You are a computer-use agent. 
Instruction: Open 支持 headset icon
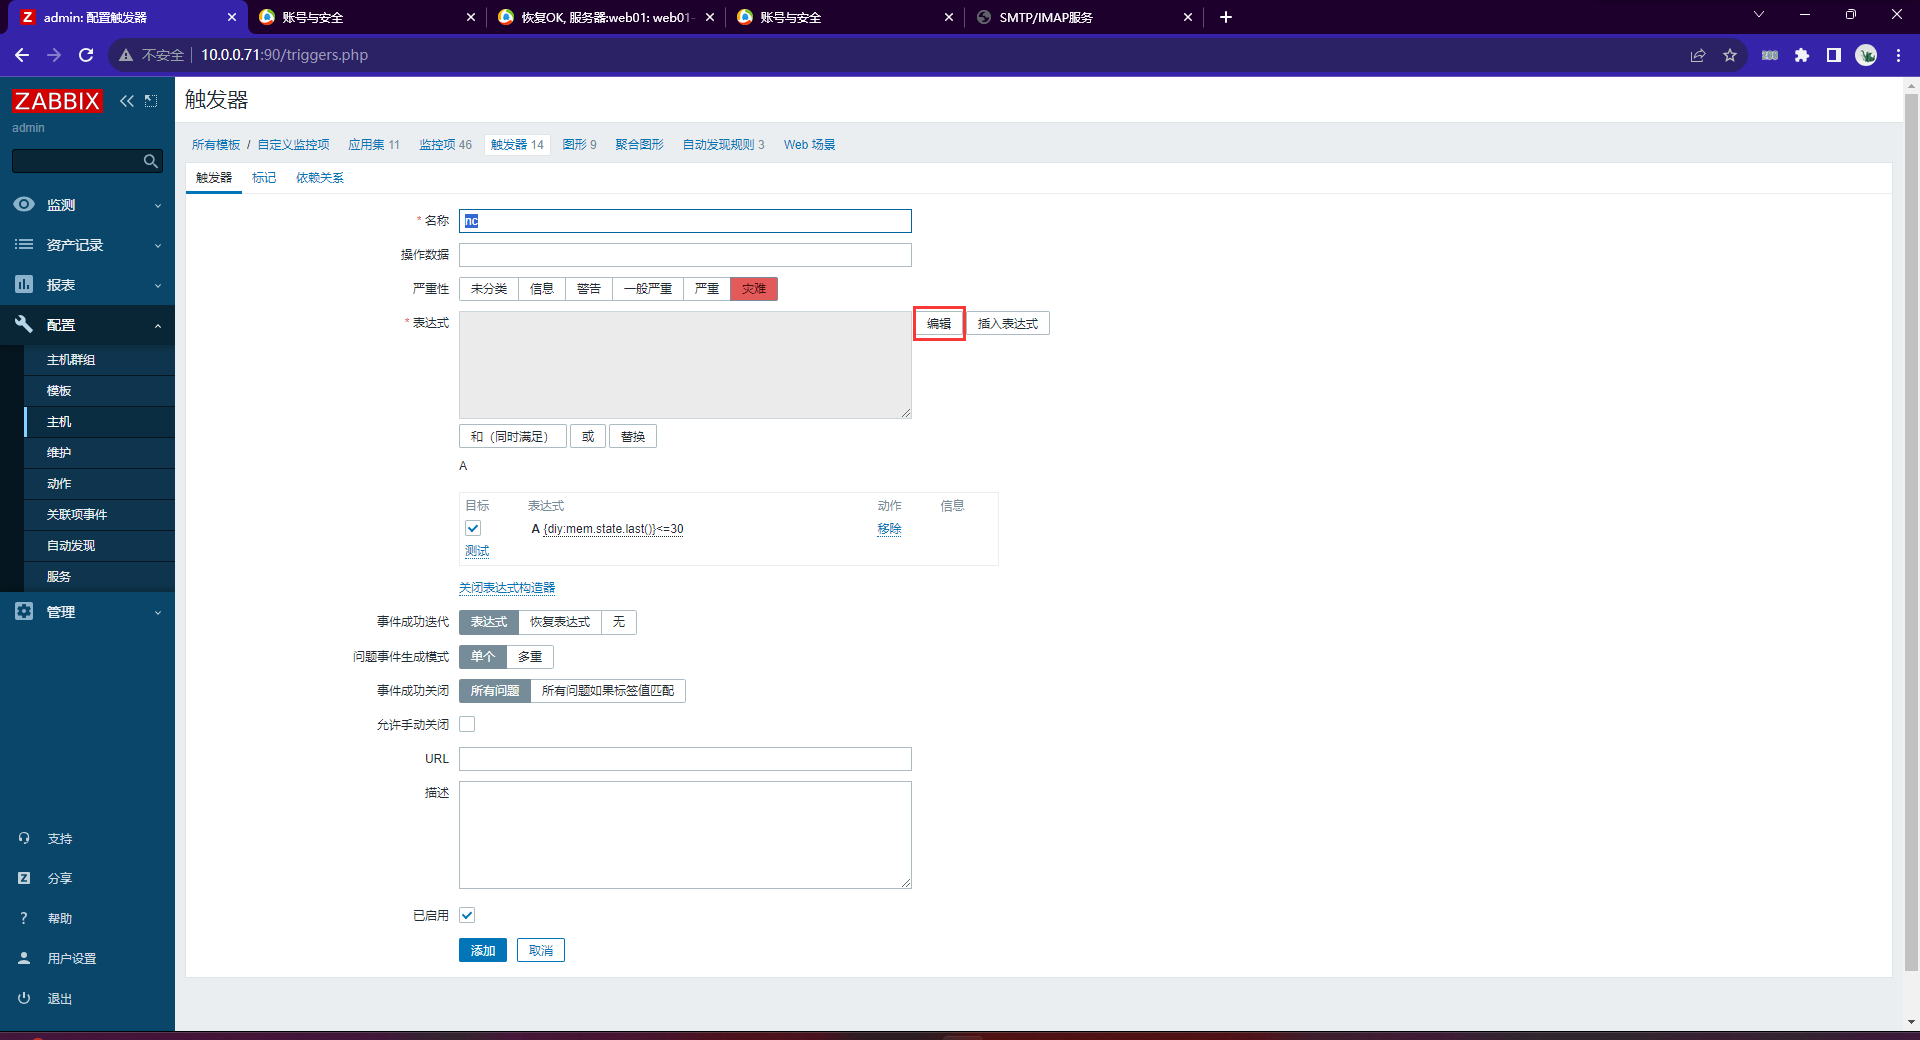24,838
